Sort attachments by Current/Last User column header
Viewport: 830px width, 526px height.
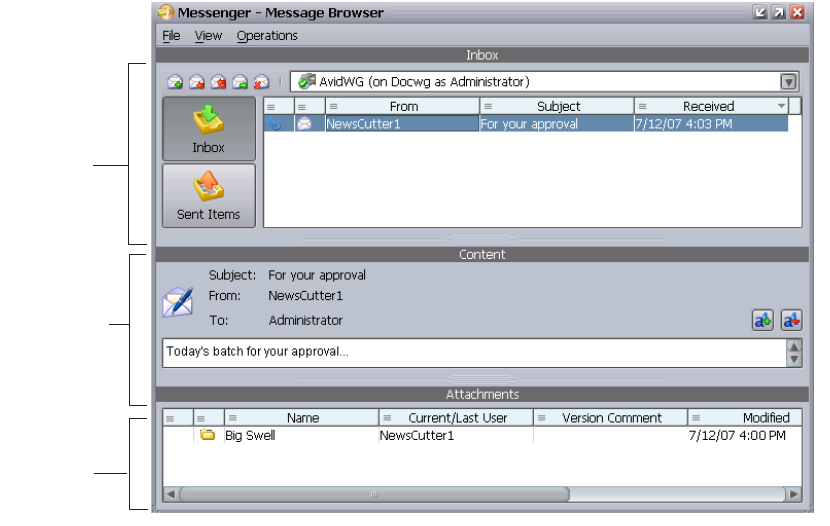point(456,418)
